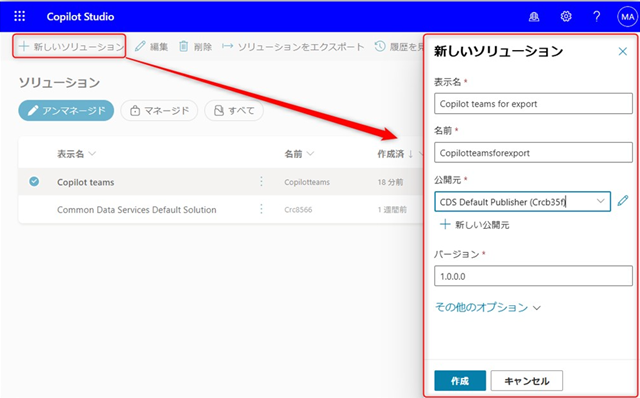The width and height of the screenshot is (640, 398).
Task: Click the 新しいソリューション toolbar button
Action: tap(71, 47)
